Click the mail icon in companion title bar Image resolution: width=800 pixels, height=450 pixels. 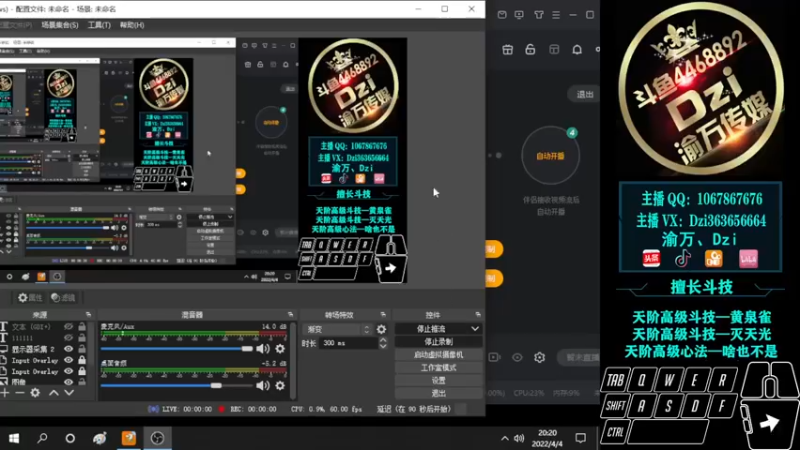pyautogui.click(x=502, y=15)
